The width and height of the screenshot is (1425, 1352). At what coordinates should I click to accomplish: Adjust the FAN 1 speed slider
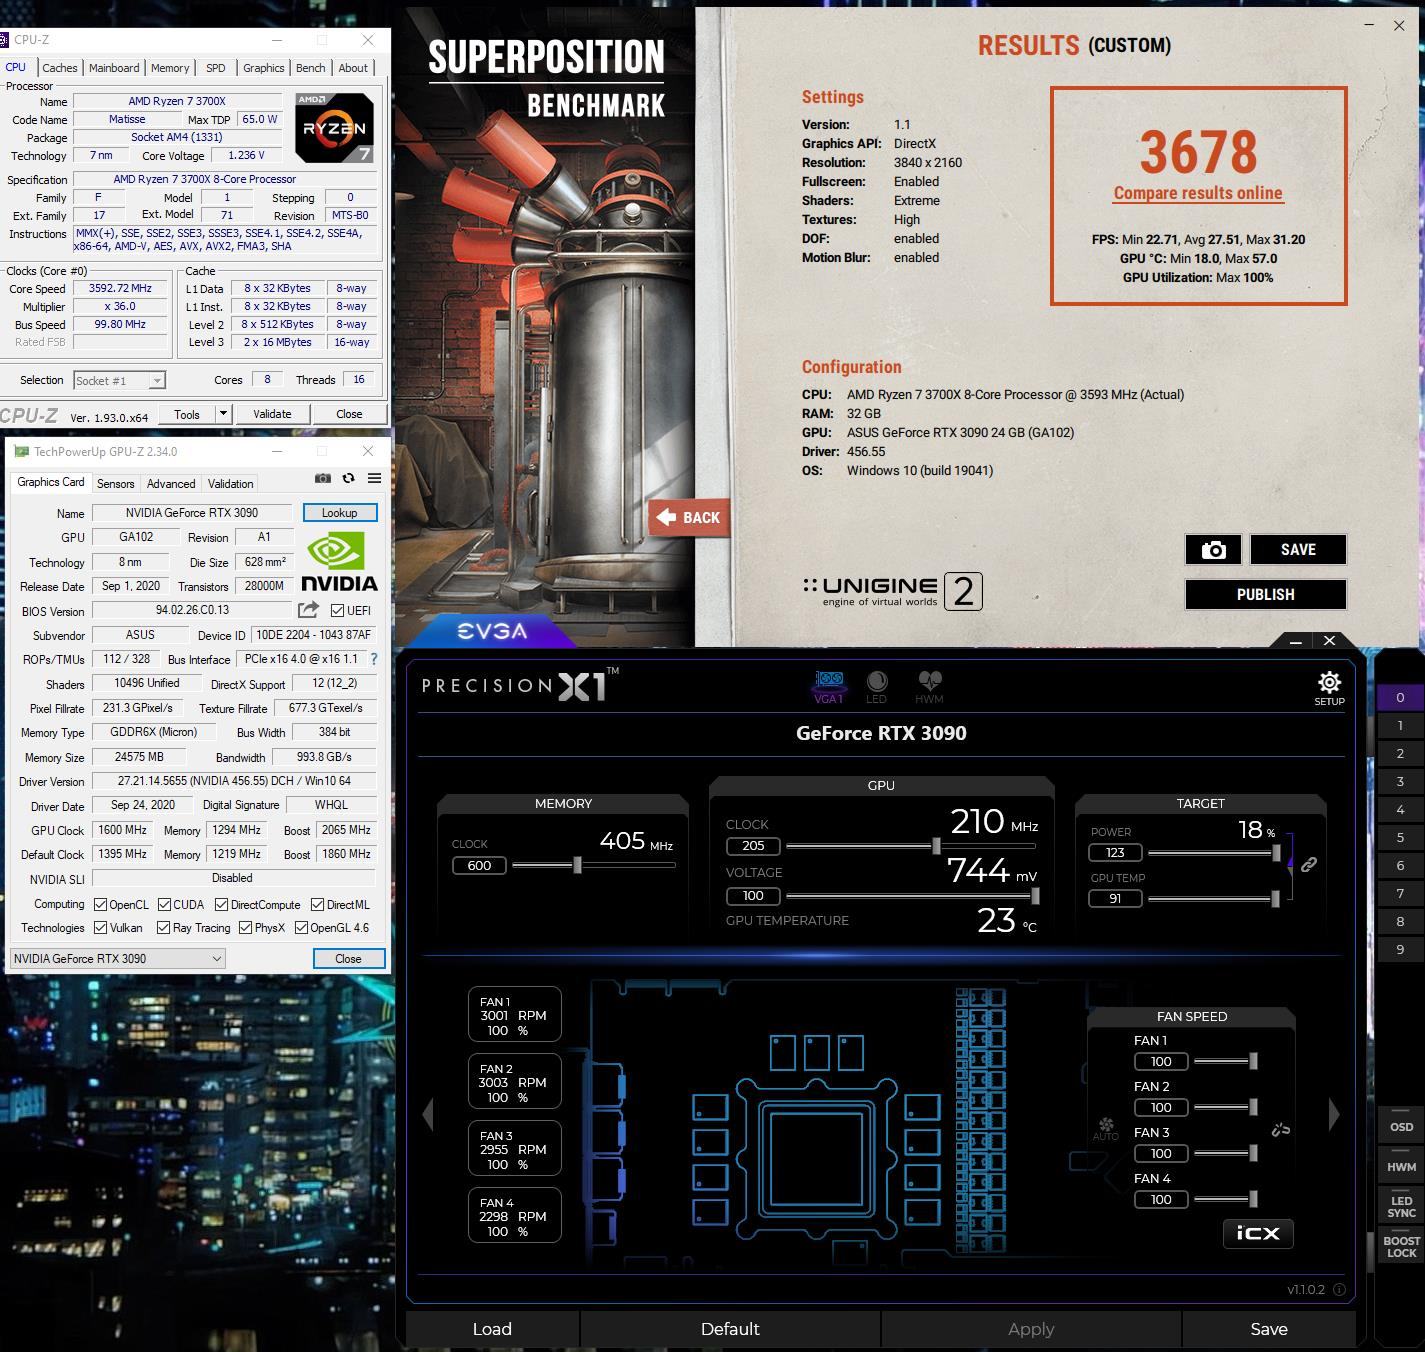tap(1253, 1061)
